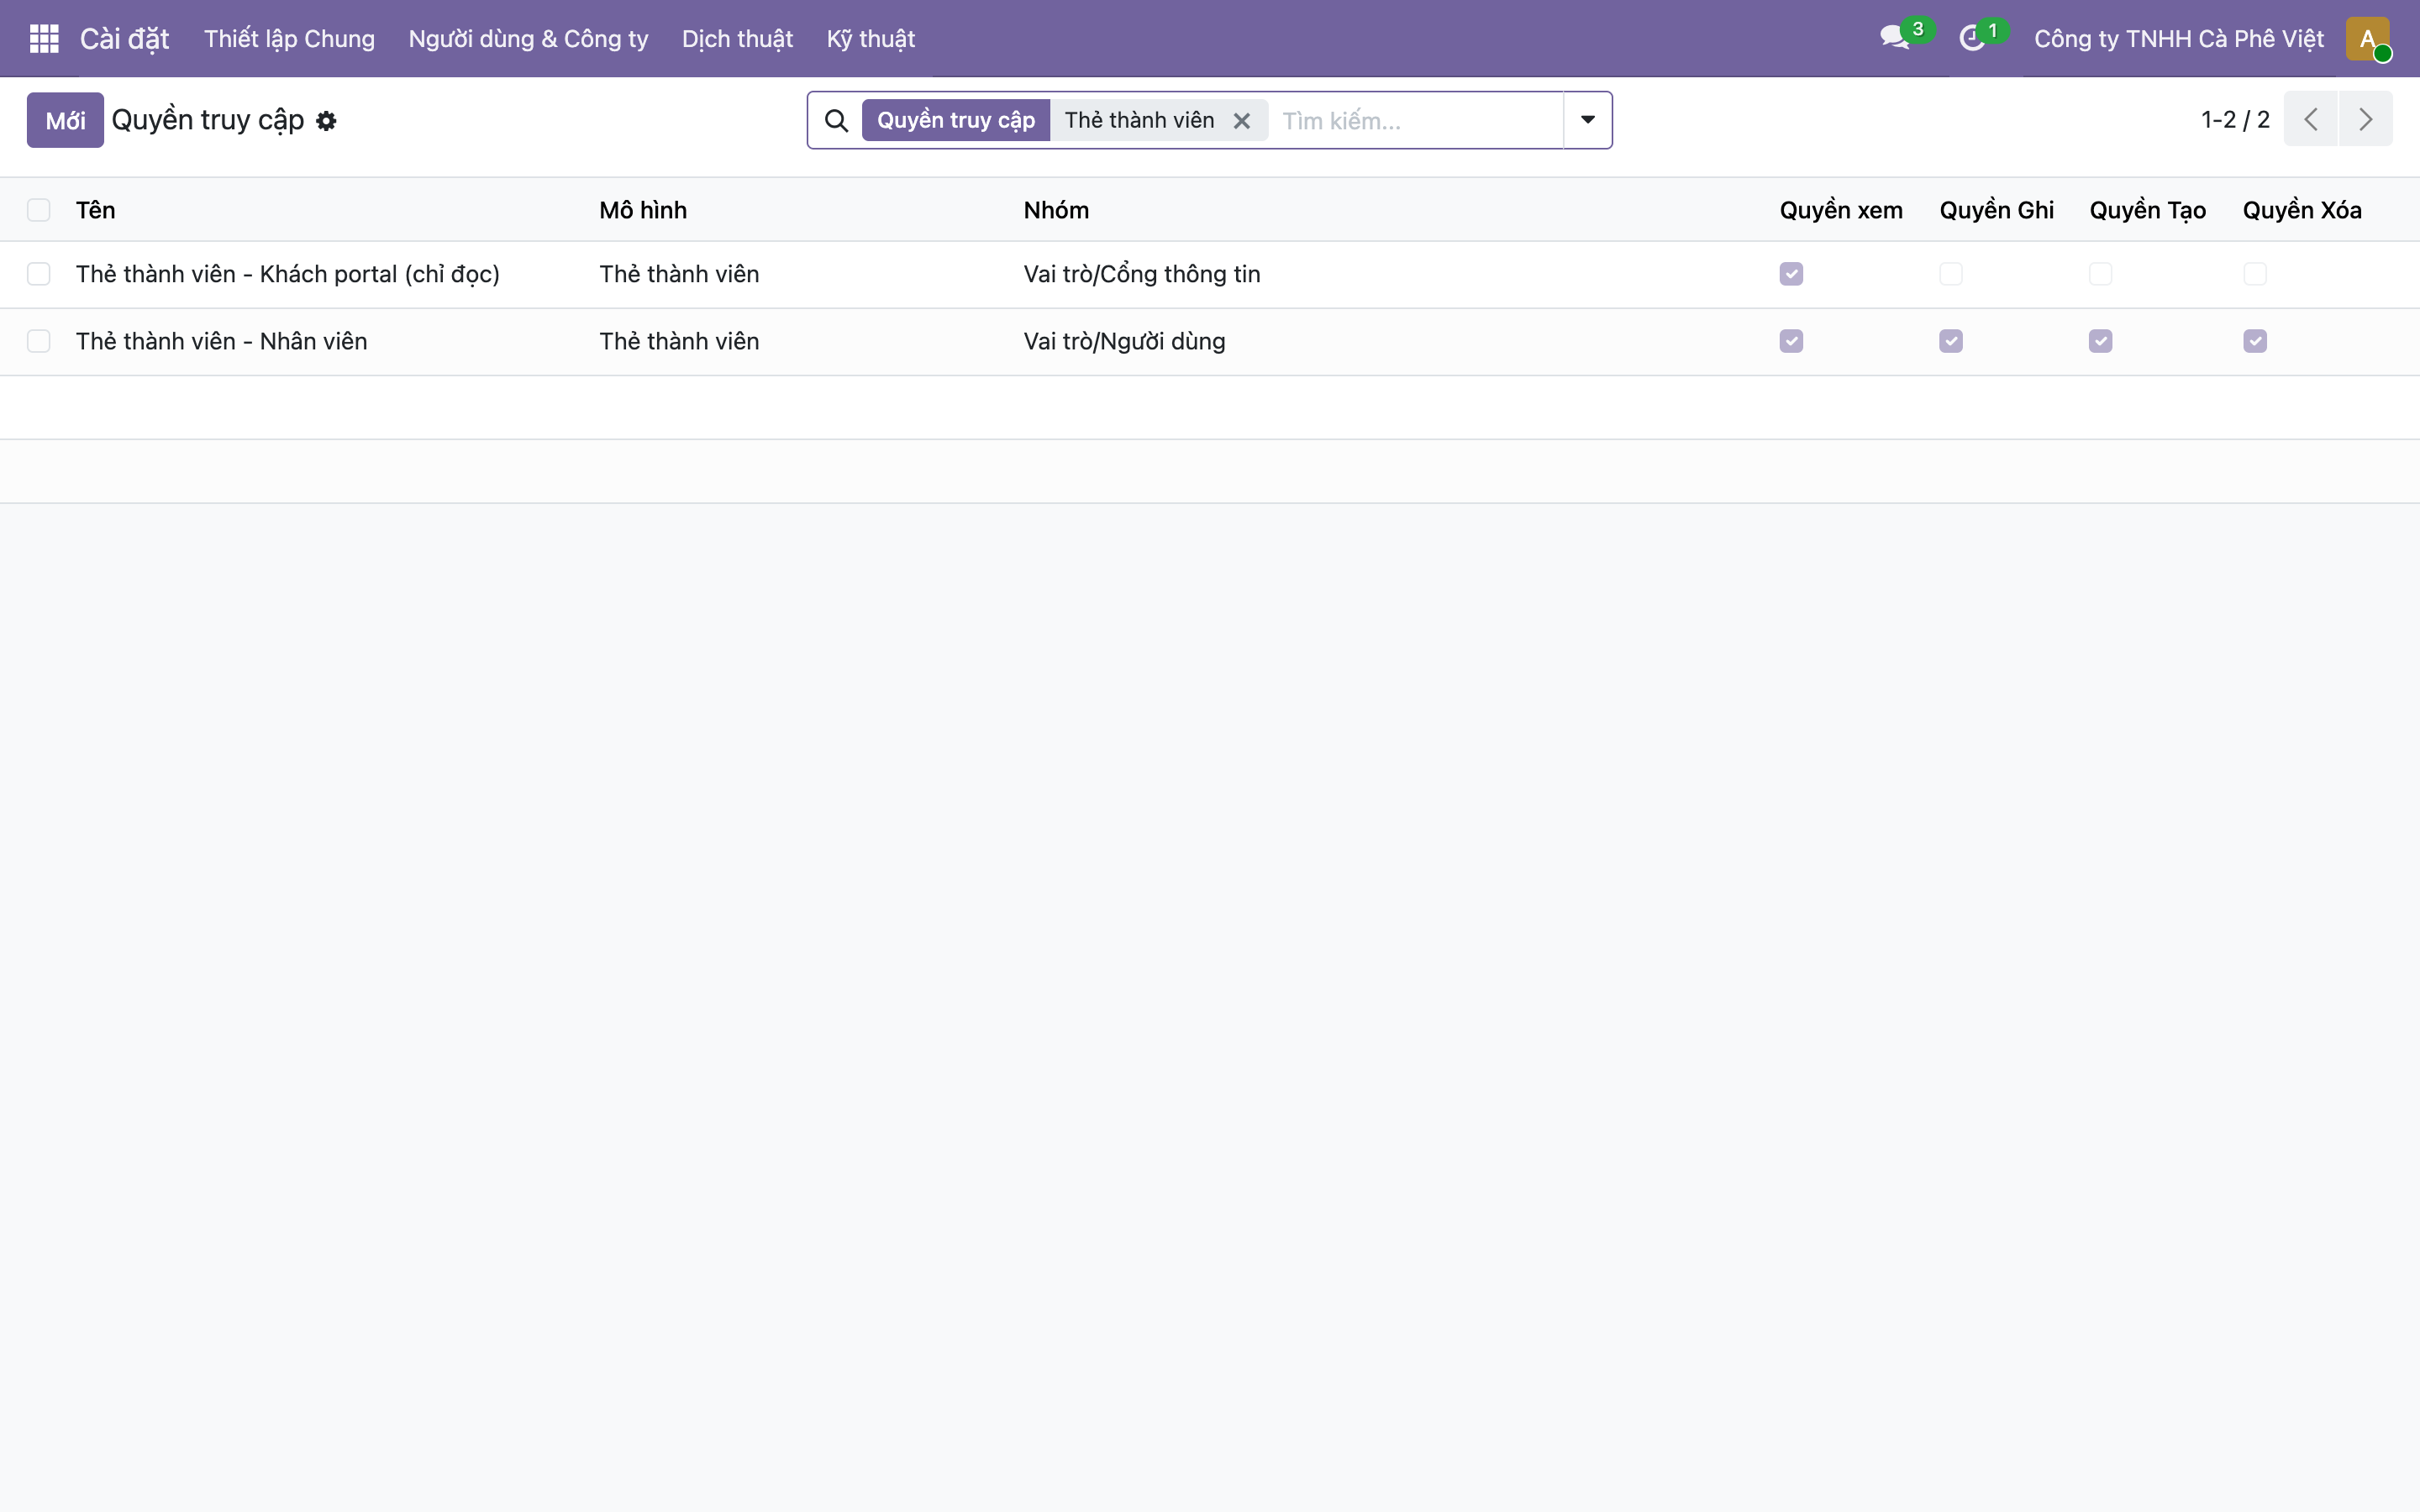Screen dimensions: 2420x1512
Task: Sort by the Quyền Ghi column header
Action: tap(1996, 210)
